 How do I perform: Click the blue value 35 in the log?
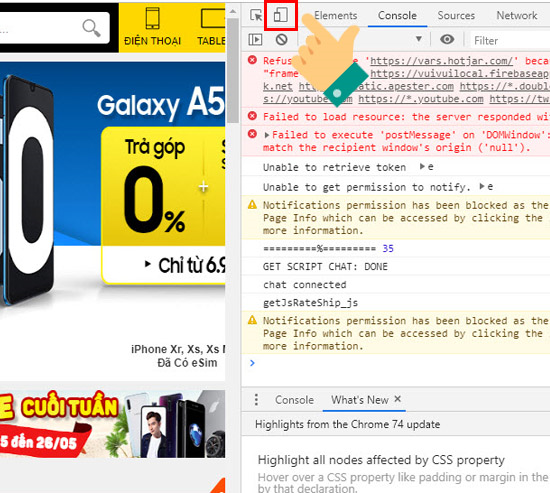[388, 249]
